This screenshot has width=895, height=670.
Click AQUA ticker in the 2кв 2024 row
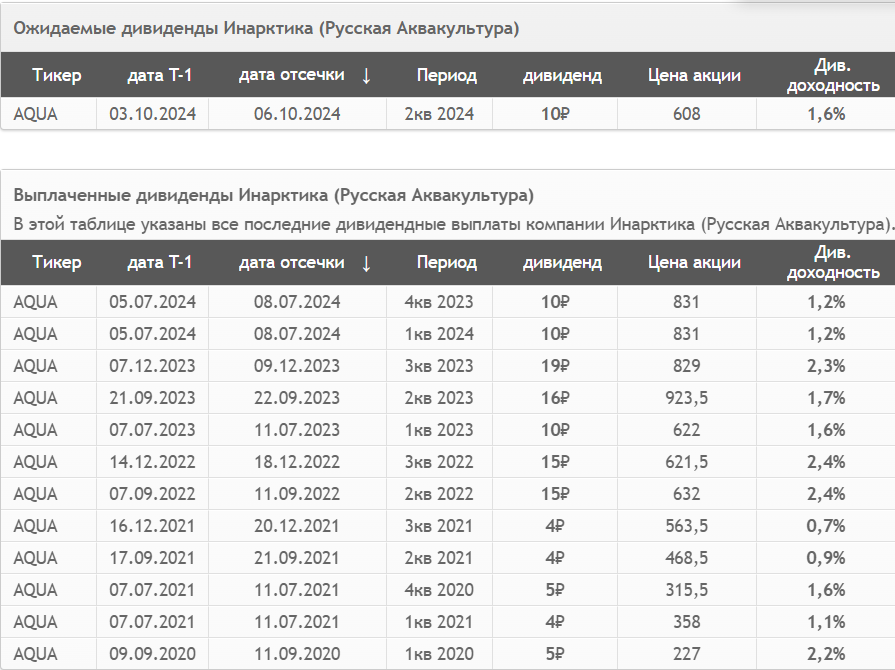[35, 114]
